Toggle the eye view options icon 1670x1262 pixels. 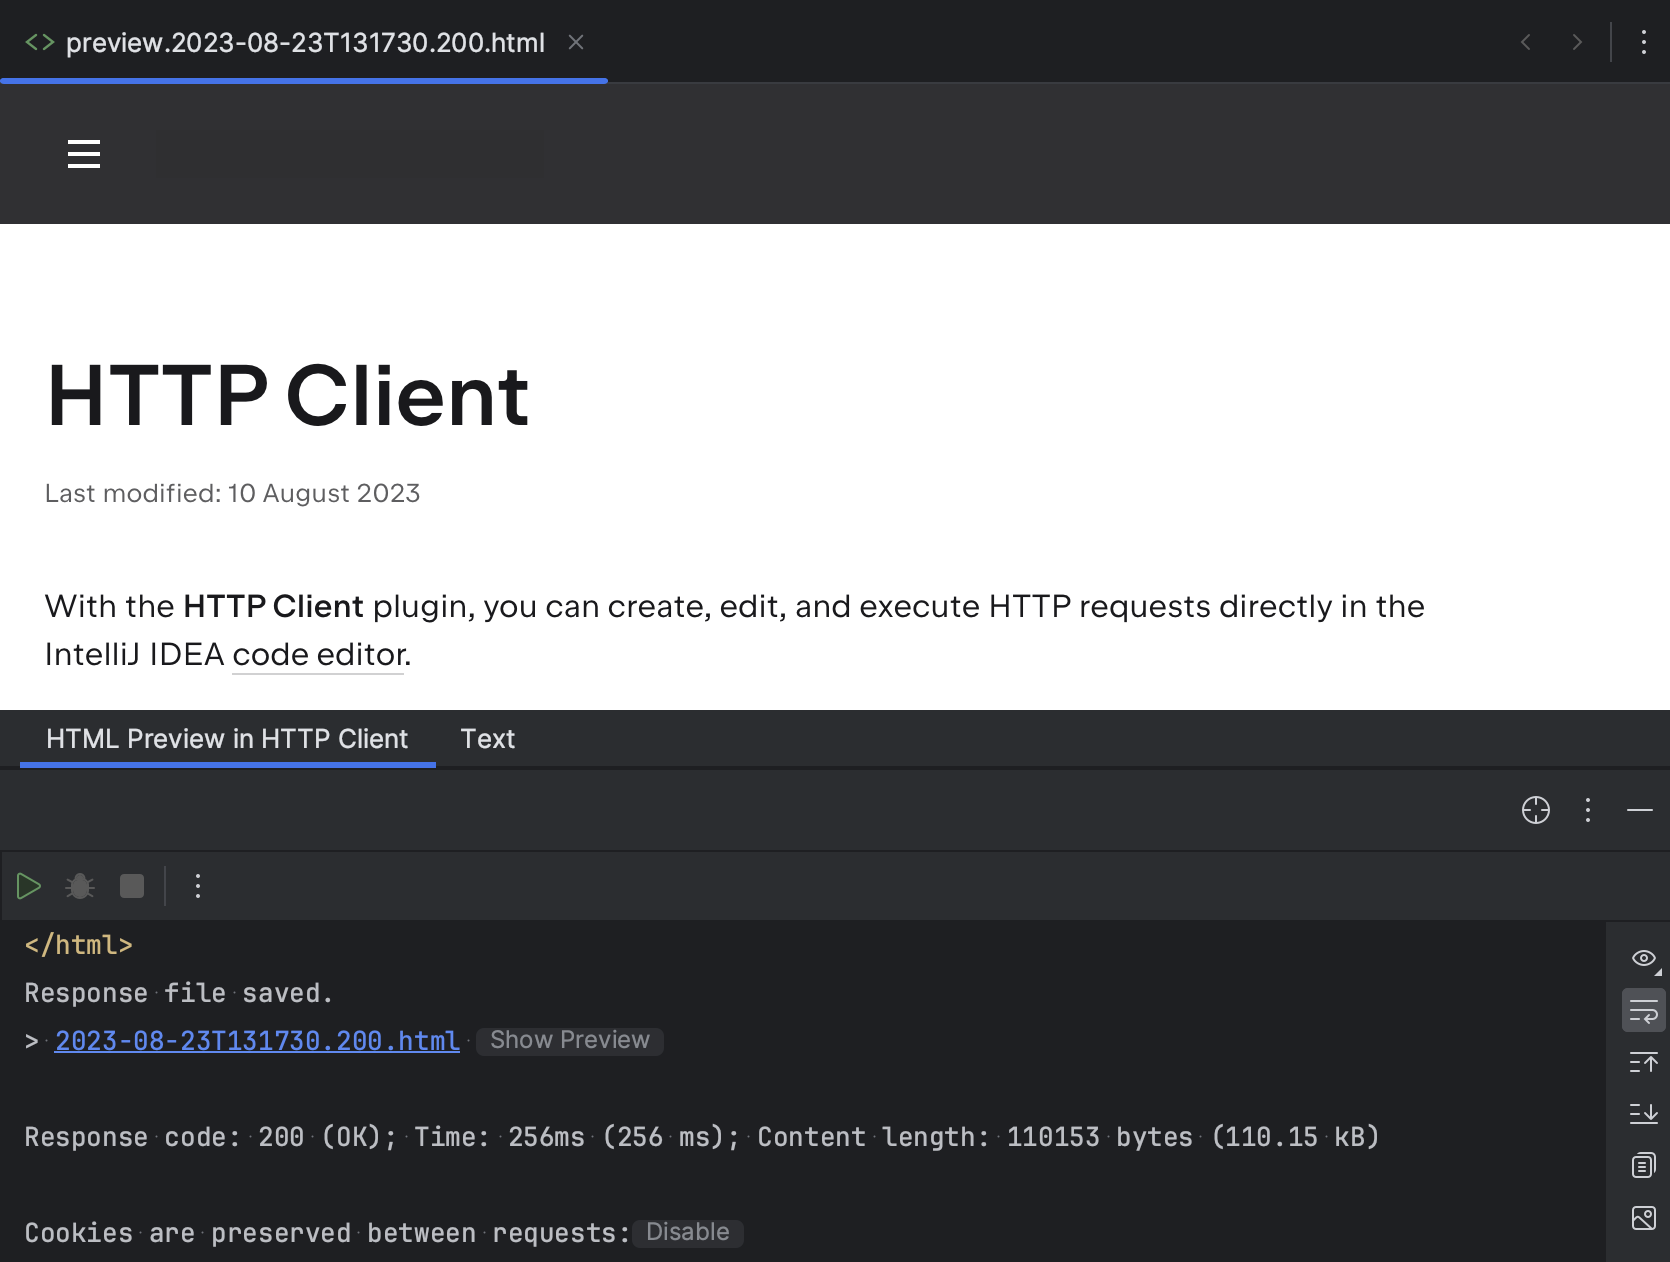coord(1643,958)
